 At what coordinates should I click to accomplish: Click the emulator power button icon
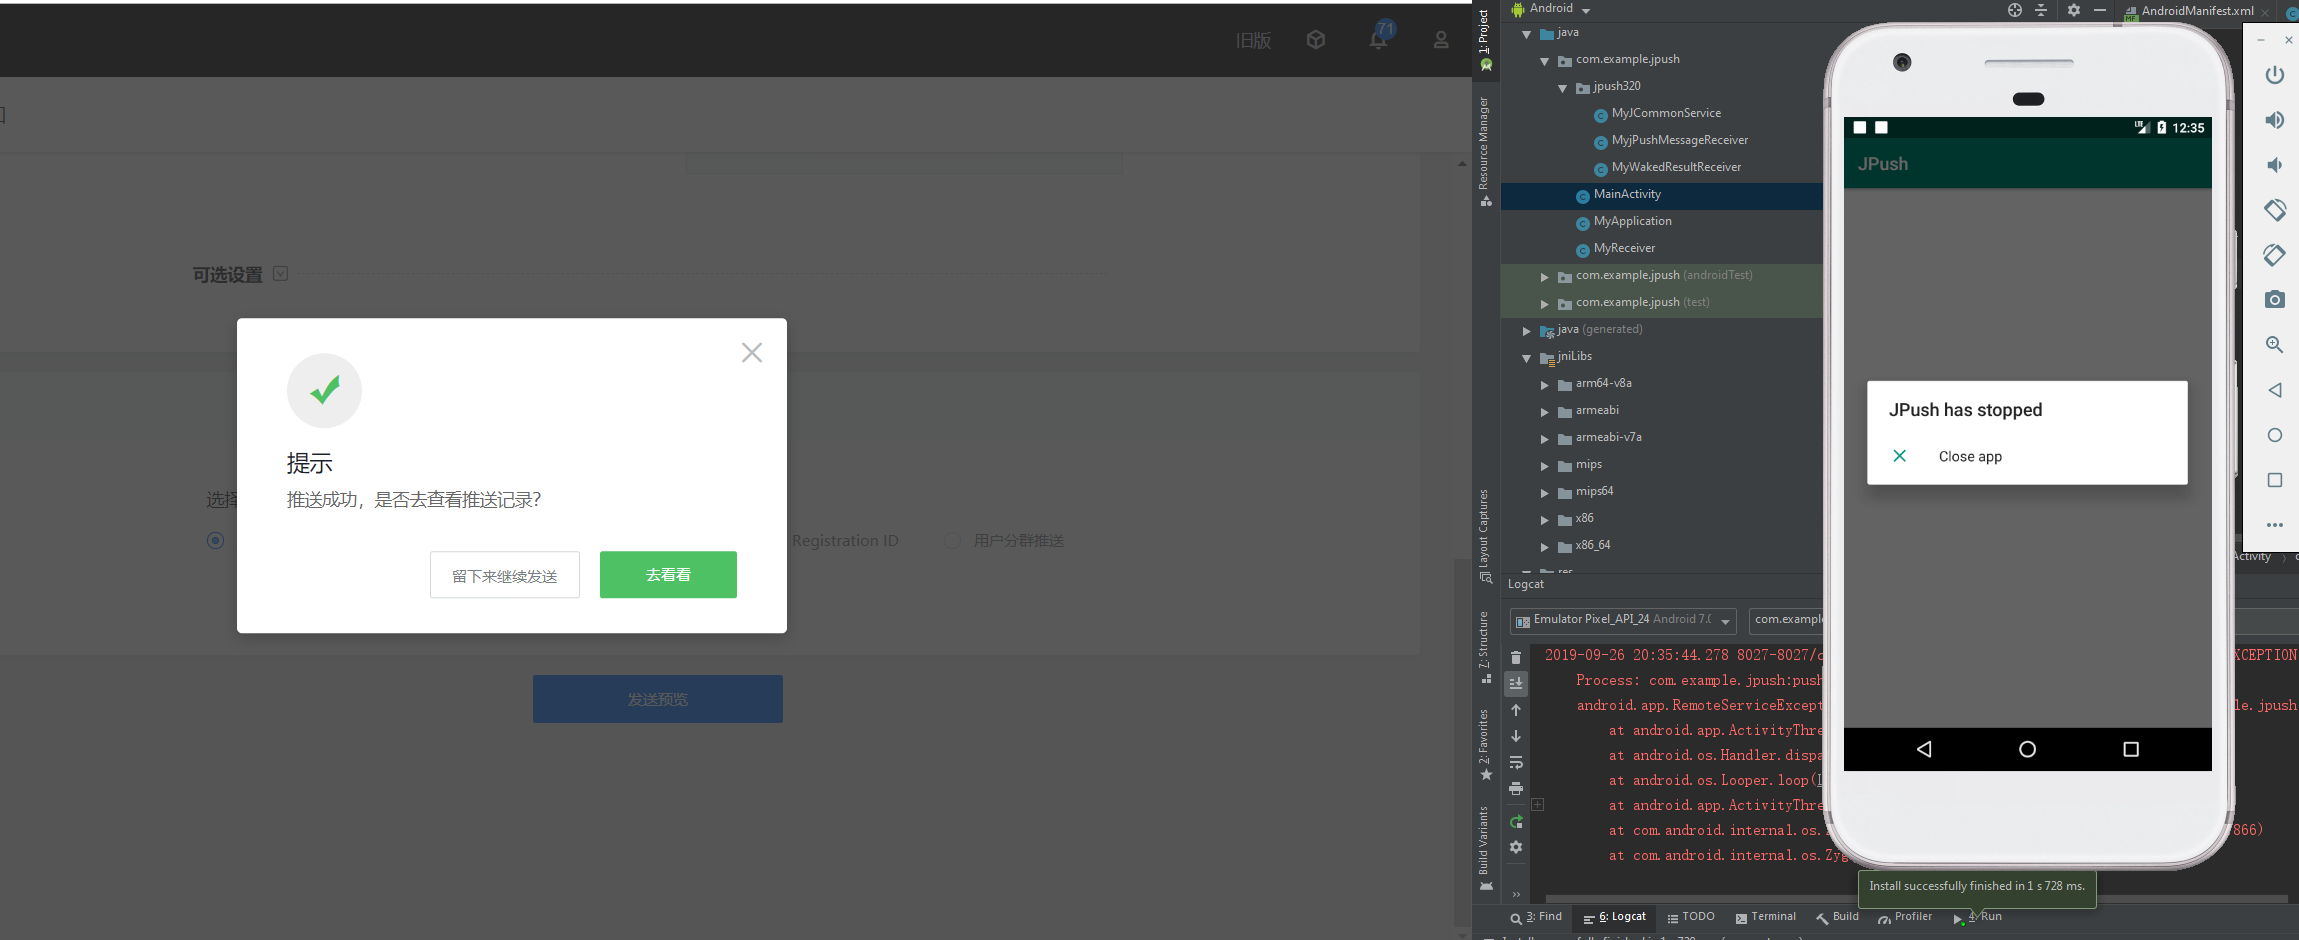click(x=2274, y=75)
